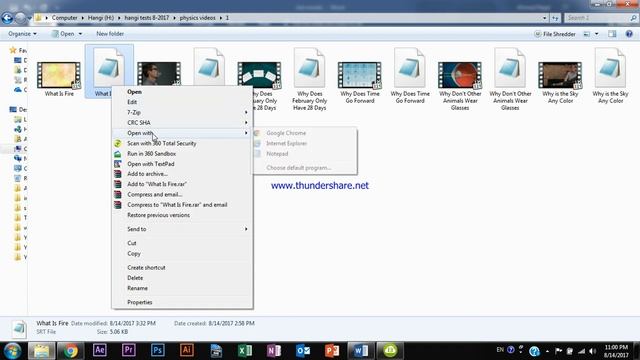This screenshot has height=360, width=640.
Task: Open Photoshop taskbar icon
Action: coord(158,350)
